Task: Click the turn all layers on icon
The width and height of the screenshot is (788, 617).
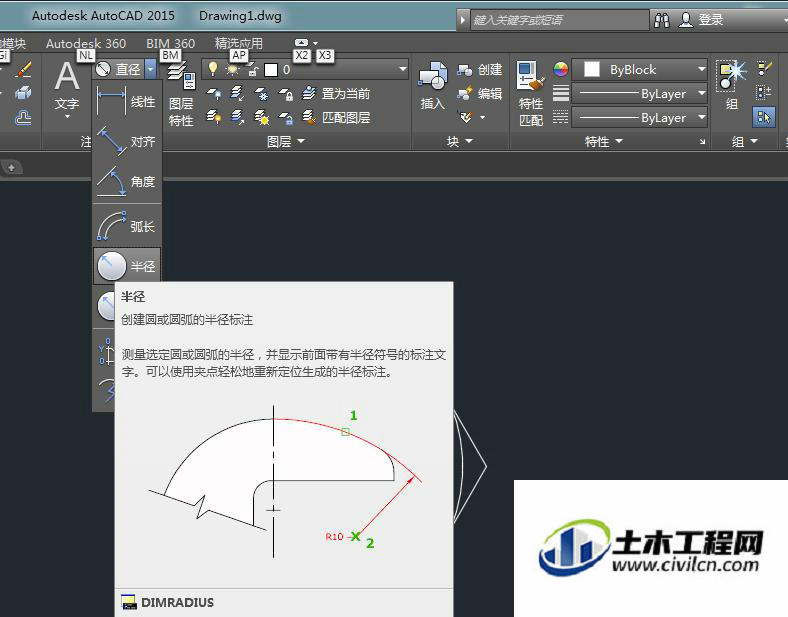Action: tap(214, 118)
